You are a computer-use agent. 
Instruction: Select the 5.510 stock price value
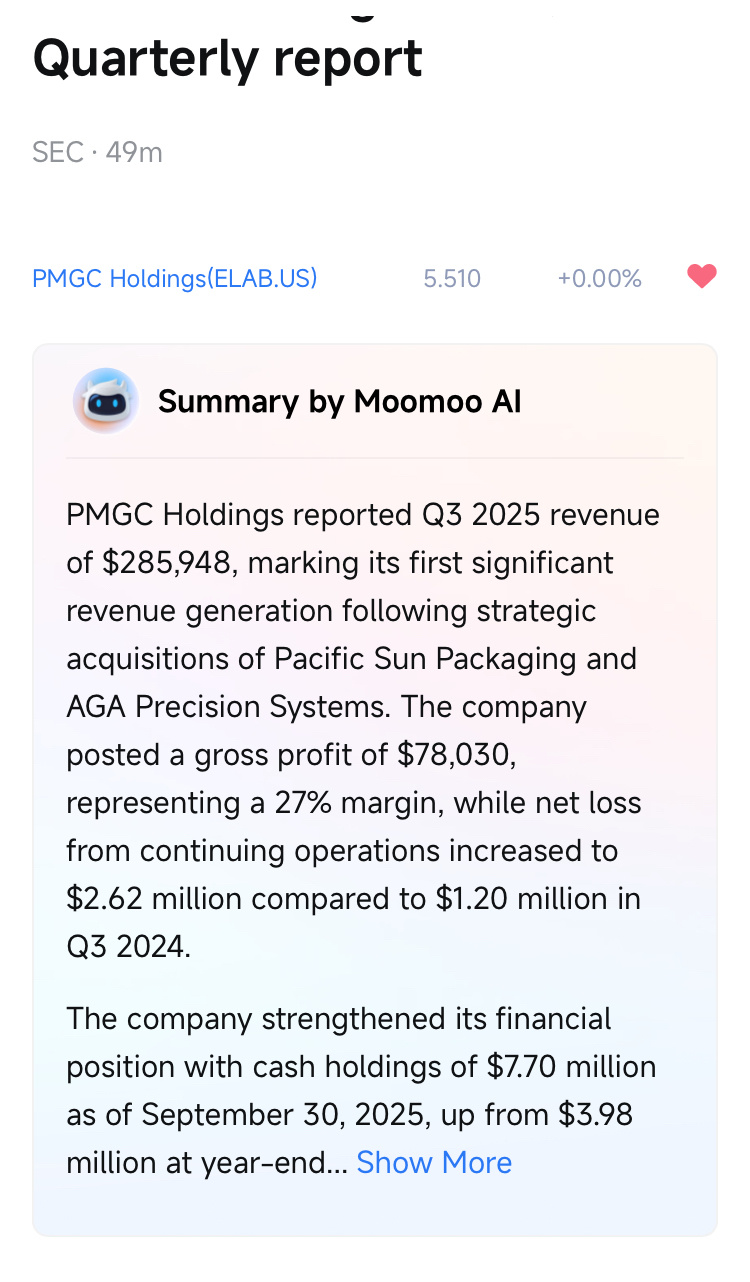(x=452, y=278)
